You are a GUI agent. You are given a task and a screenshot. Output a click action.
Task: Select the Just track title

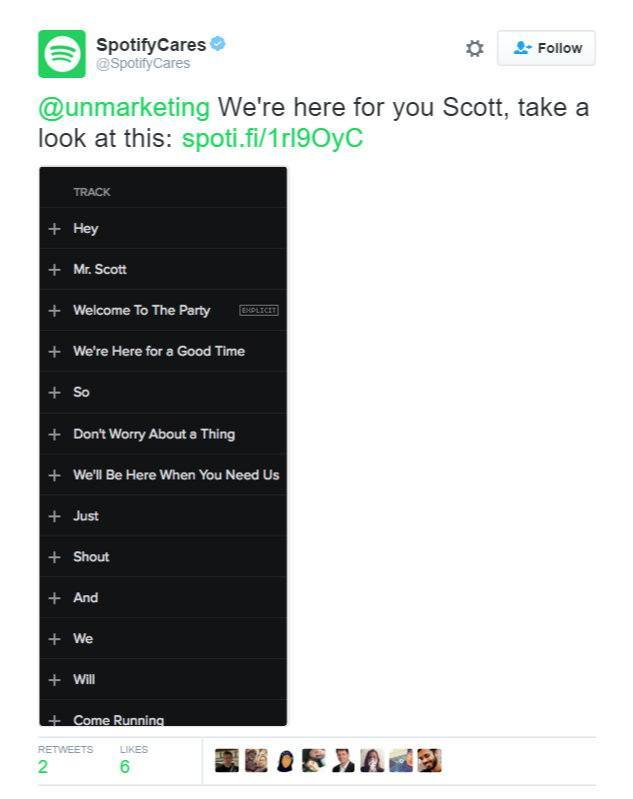[x=86, y=516]
